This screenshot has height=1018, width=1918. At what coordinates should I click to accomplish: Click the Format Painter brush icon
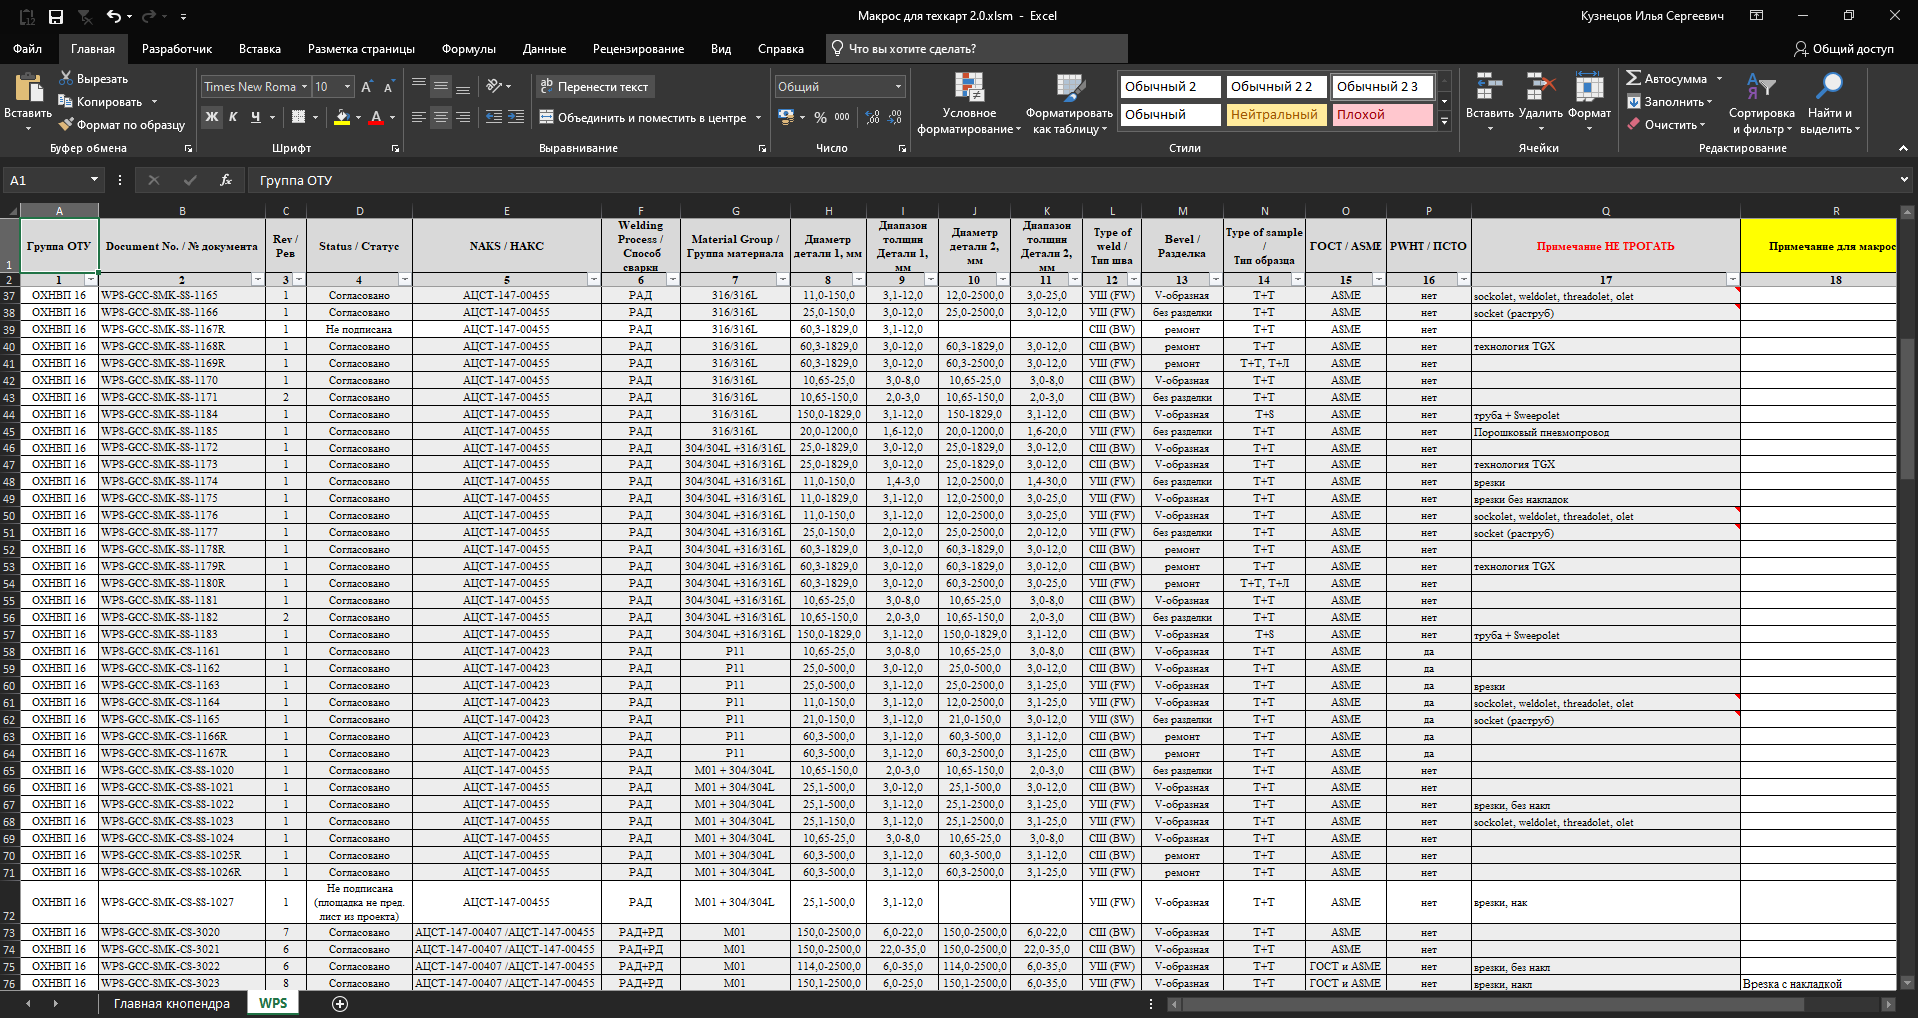click(67, 125)
